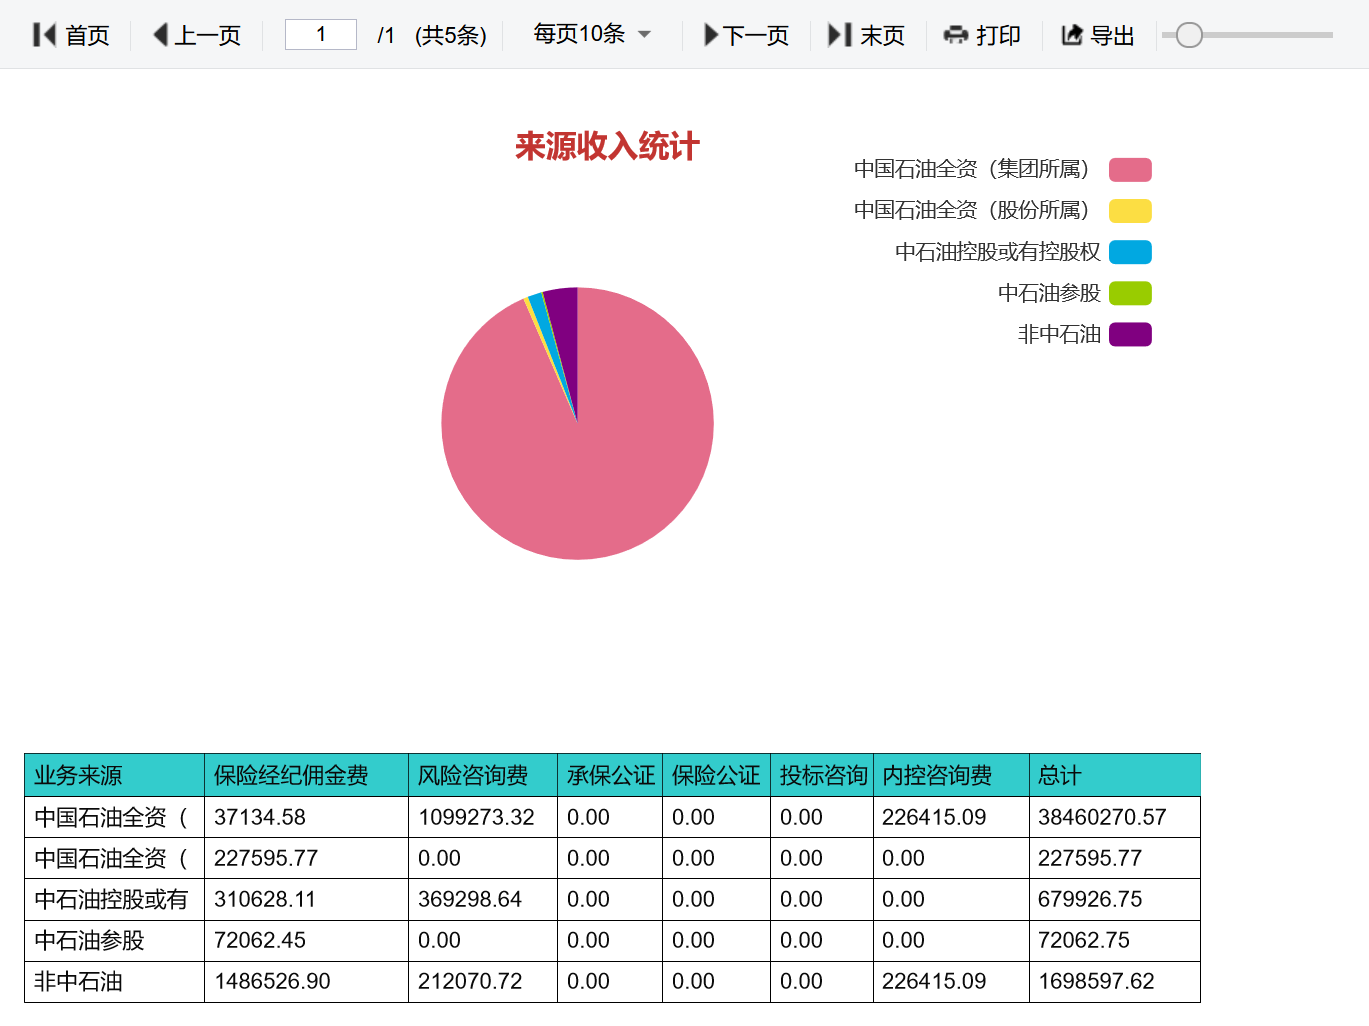Click yellow swatch for 中国石油全资（股份所属）

(1130, 211)
